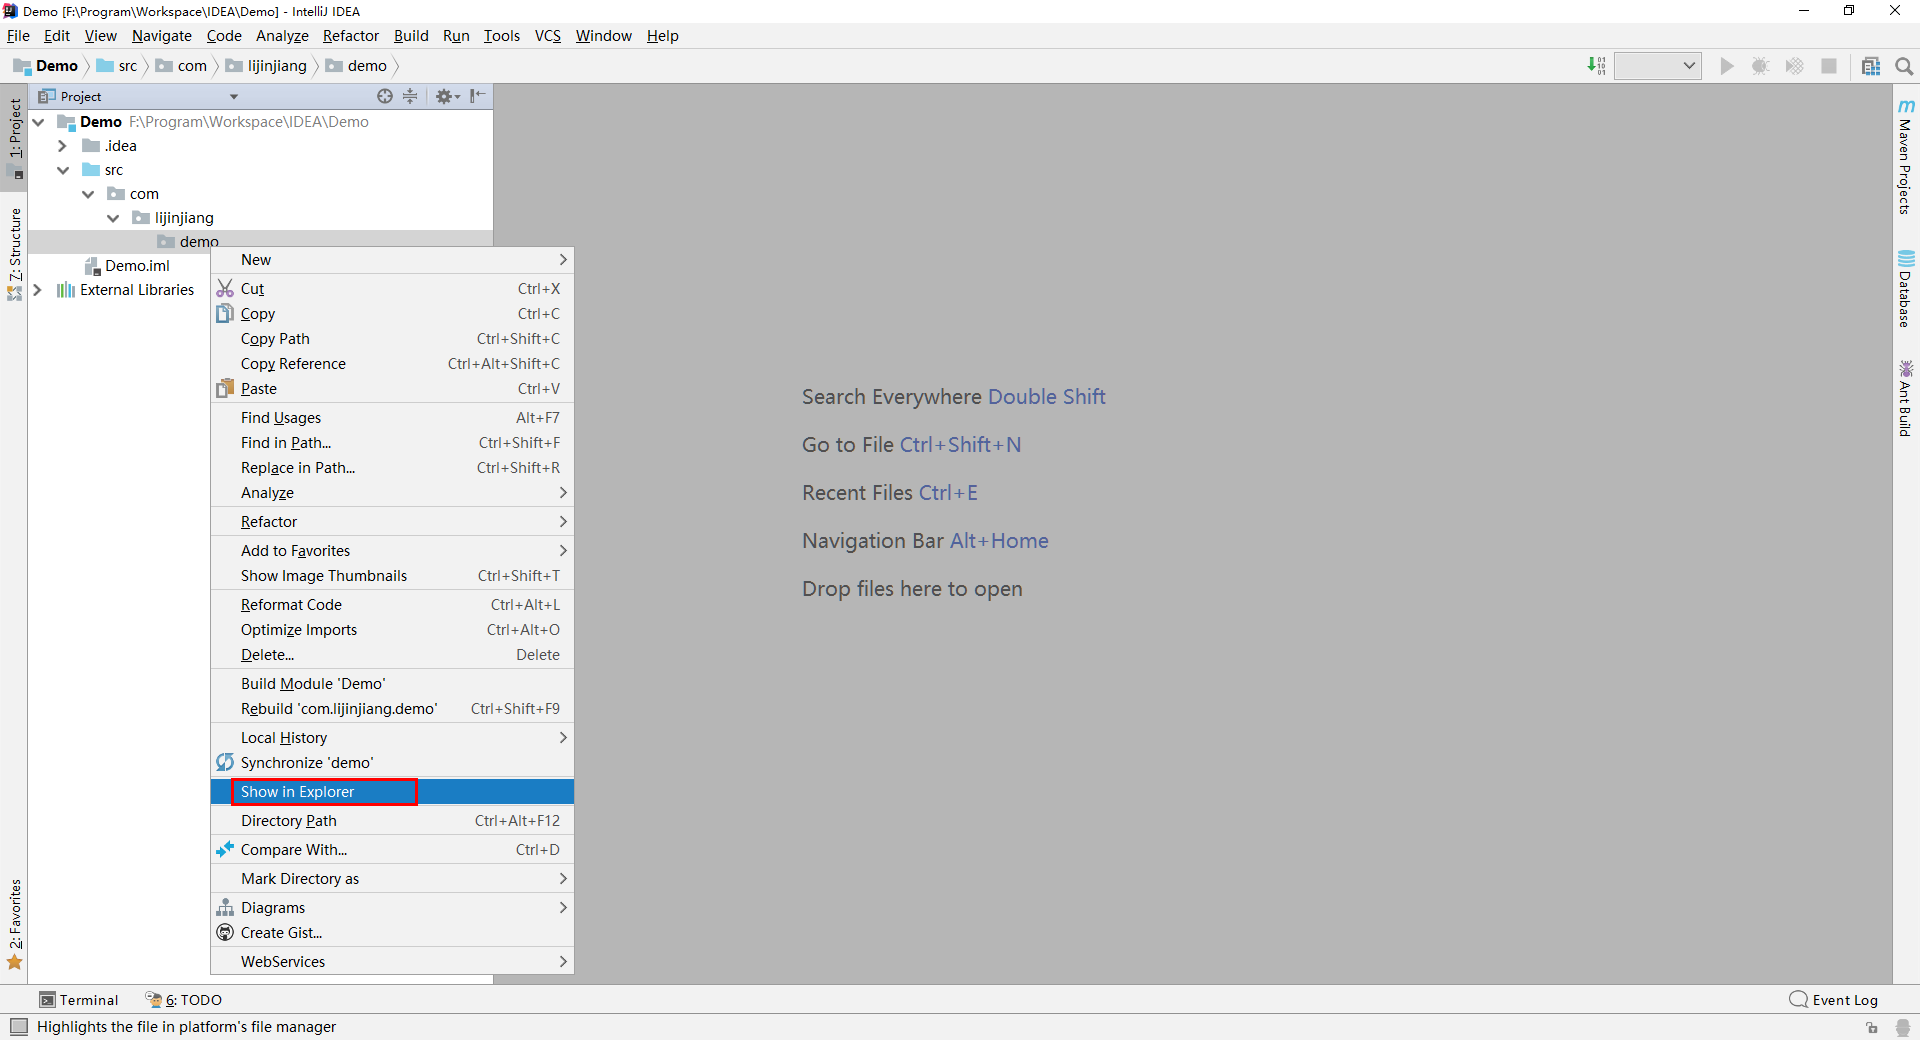Click the tool window quick-access icon in status bar
The width and height of the screenshot is (1920, 1040).
[x=19, y=1027]
